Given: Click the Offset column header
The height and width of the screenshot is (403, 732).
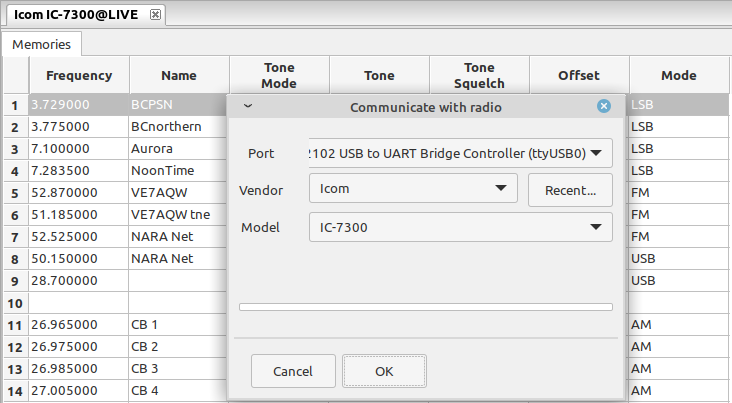Looking at the screenshot, I should click(x=579, y=75).
